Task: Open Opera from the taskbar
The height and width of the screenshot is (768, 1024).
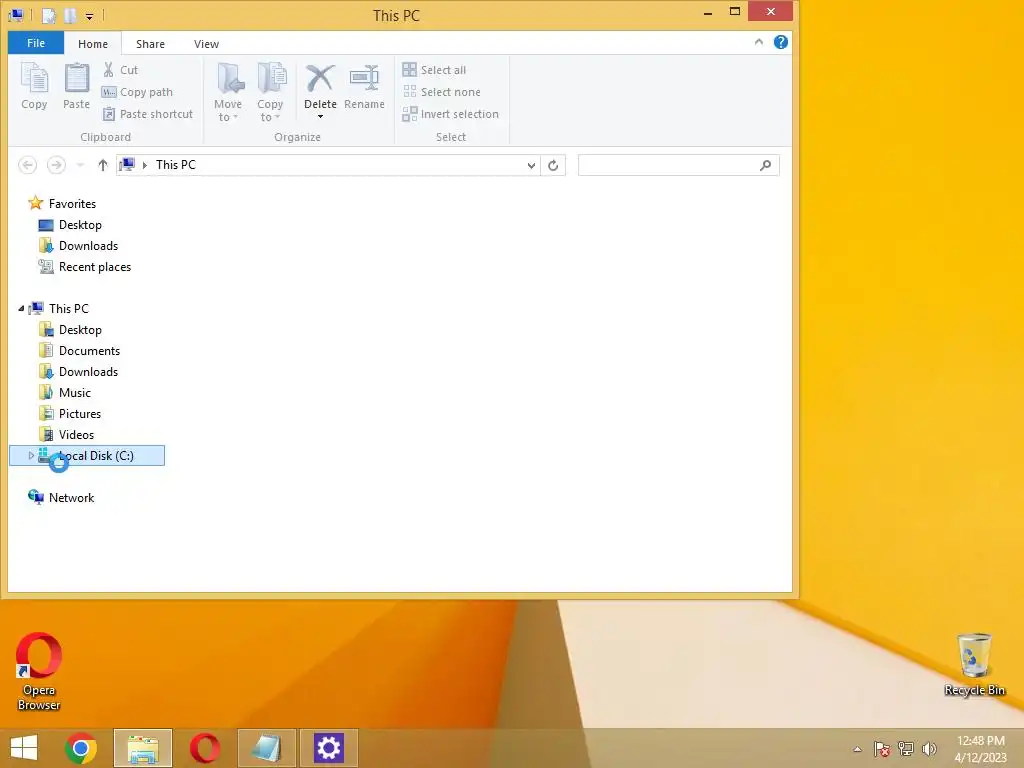Action: [x=205, y=748]
